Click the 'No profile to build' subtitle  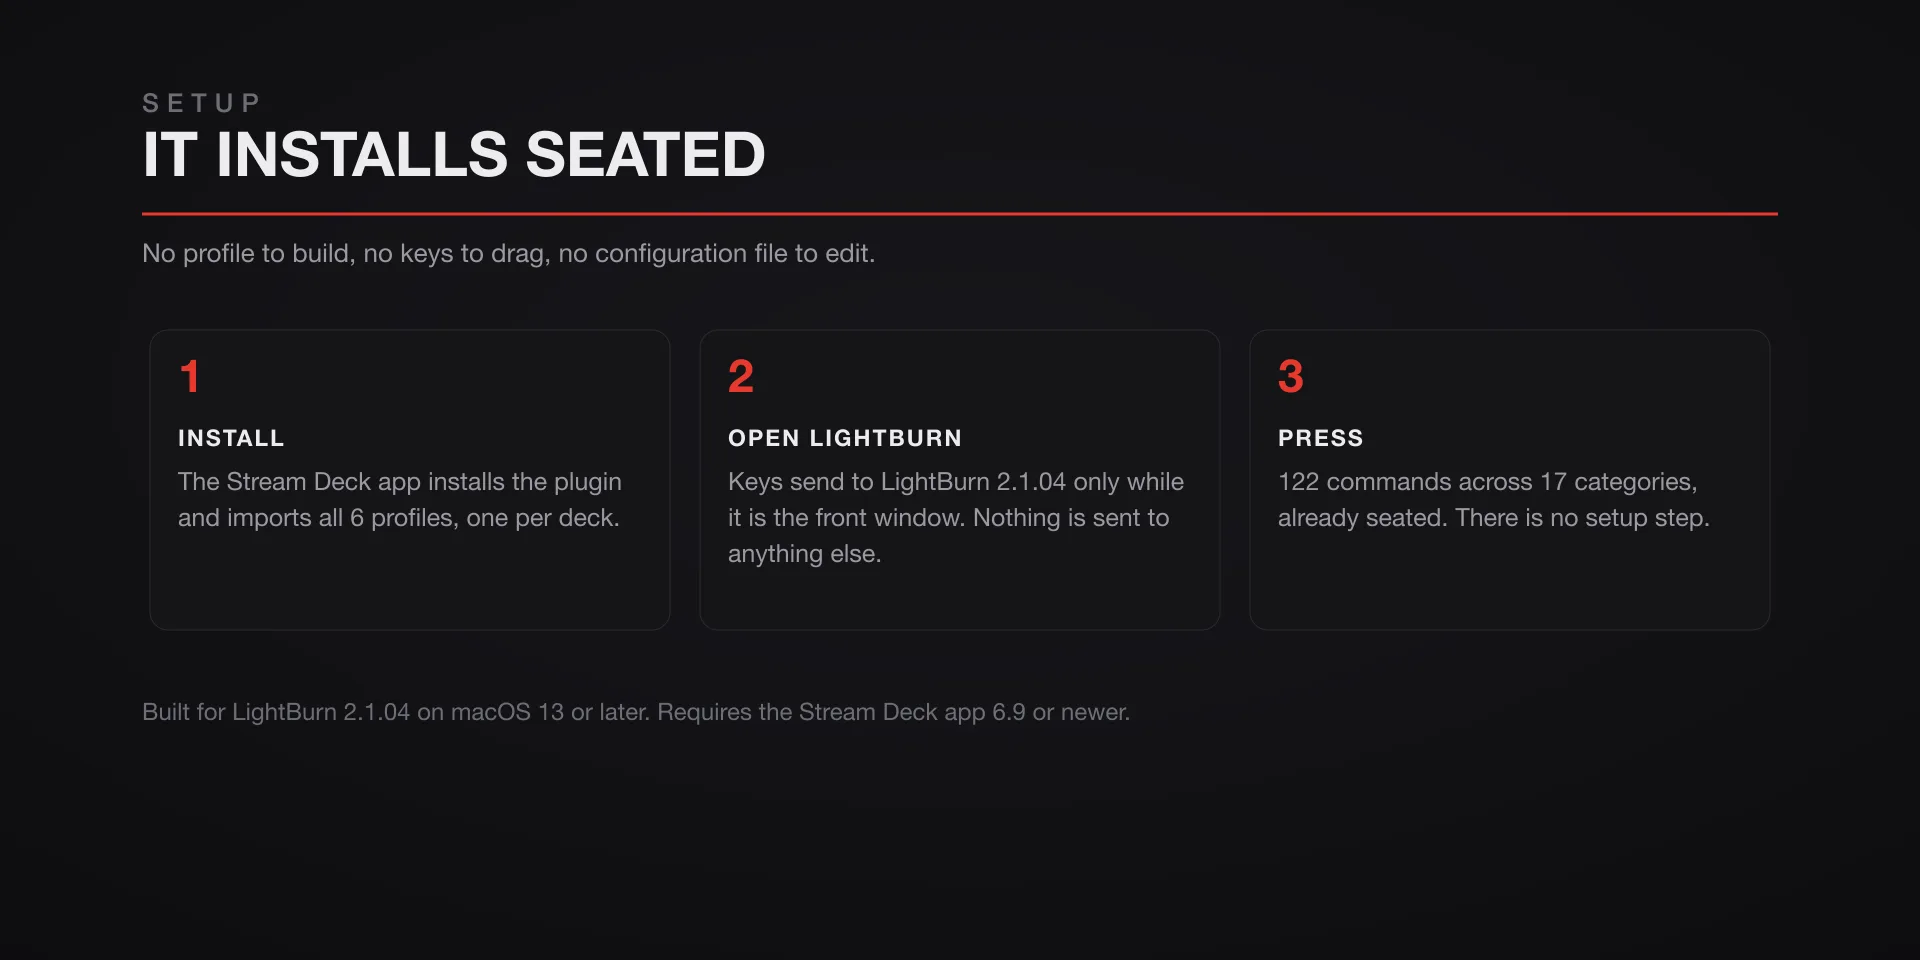508,253
